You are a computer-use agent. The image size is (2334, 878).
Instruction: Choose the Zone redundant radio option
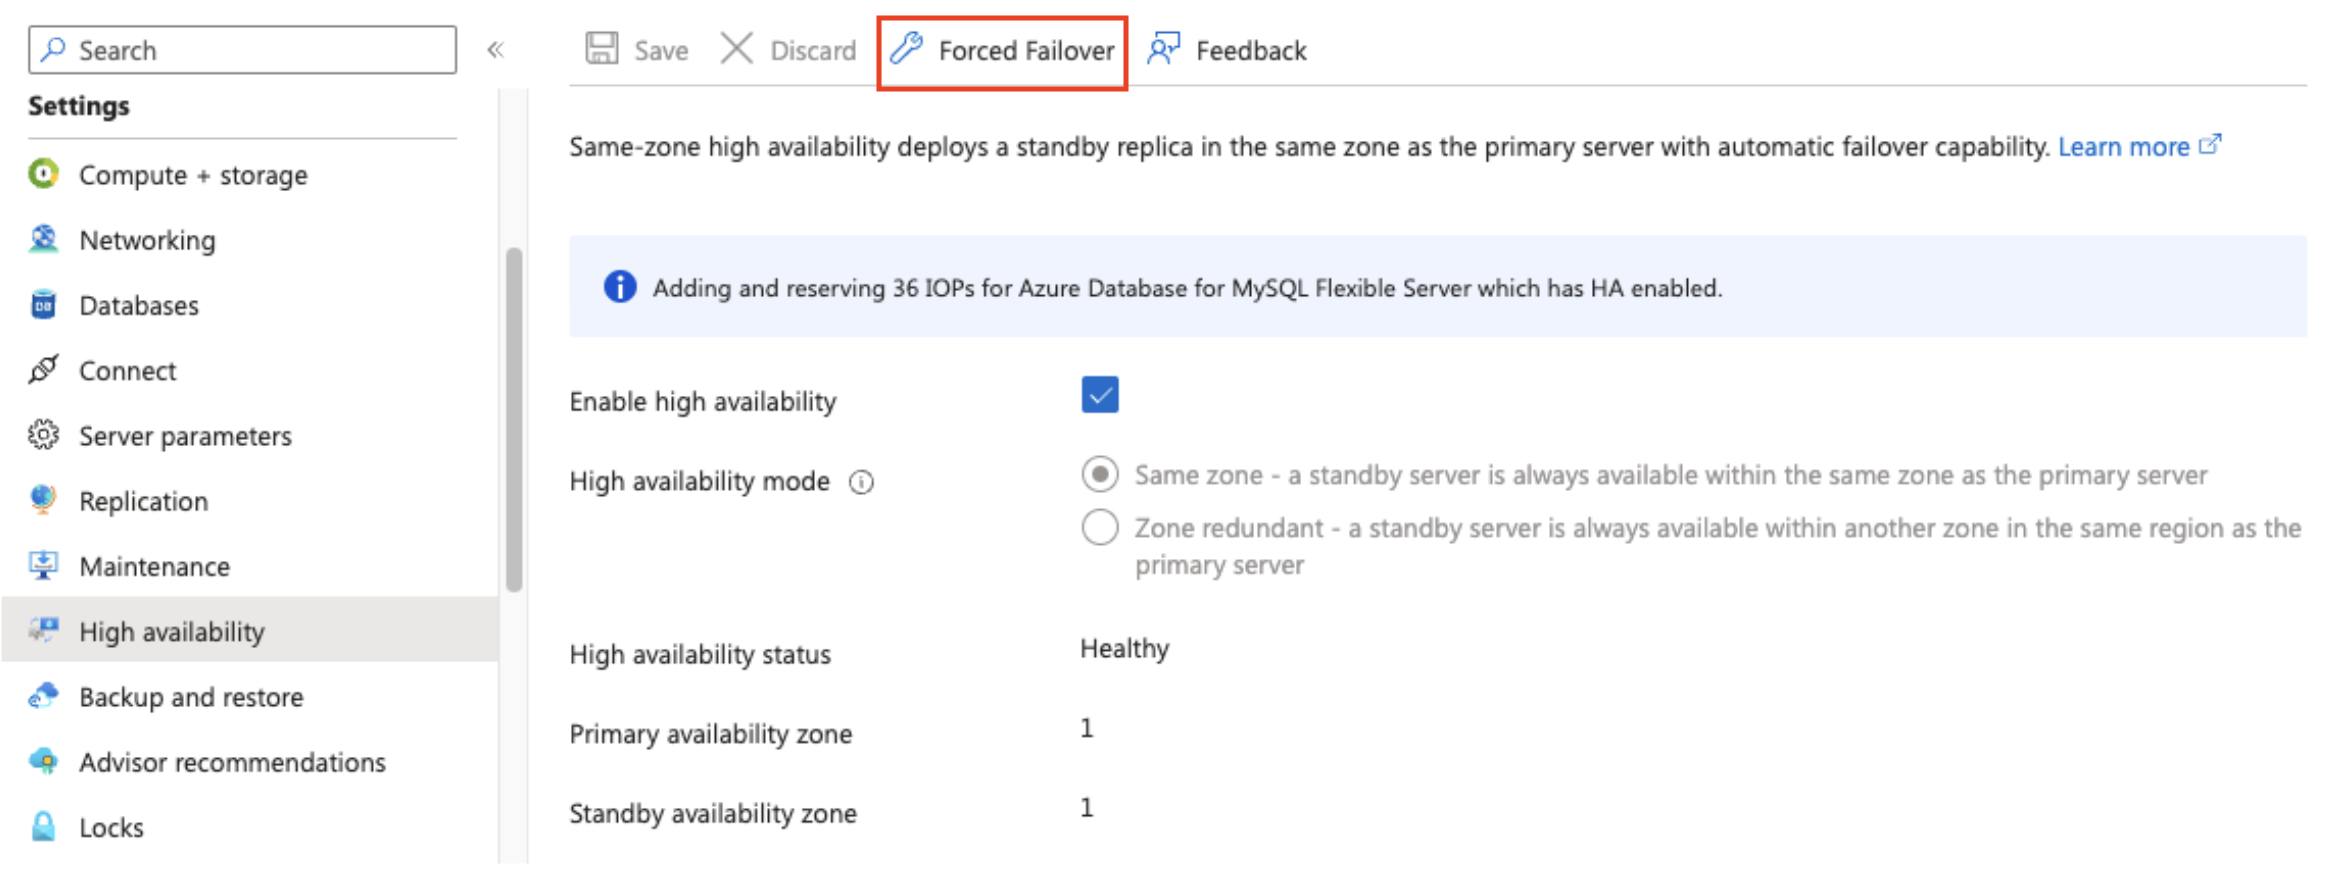pyautogui.click(x=1099, y=527)
